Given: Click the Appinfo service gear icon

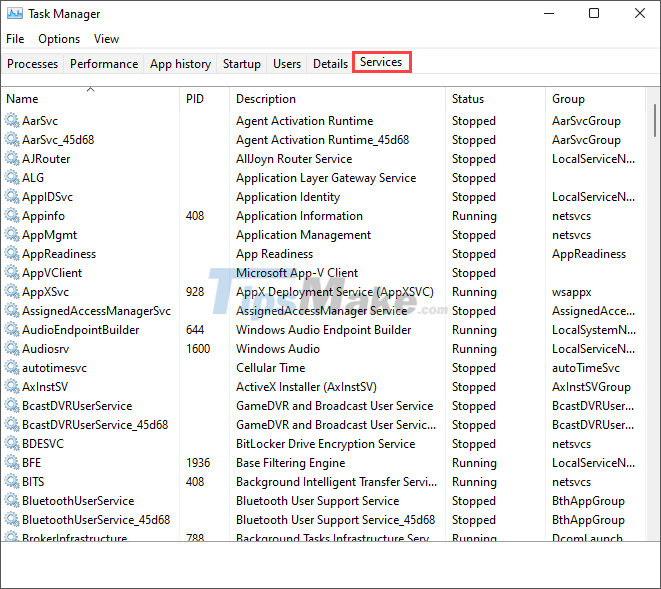Looking at the screenshot, I should [x=12, y=215].
